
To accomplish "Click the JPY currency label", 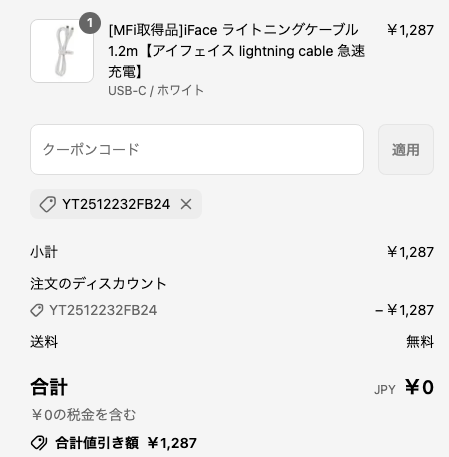I will (385, 389).
